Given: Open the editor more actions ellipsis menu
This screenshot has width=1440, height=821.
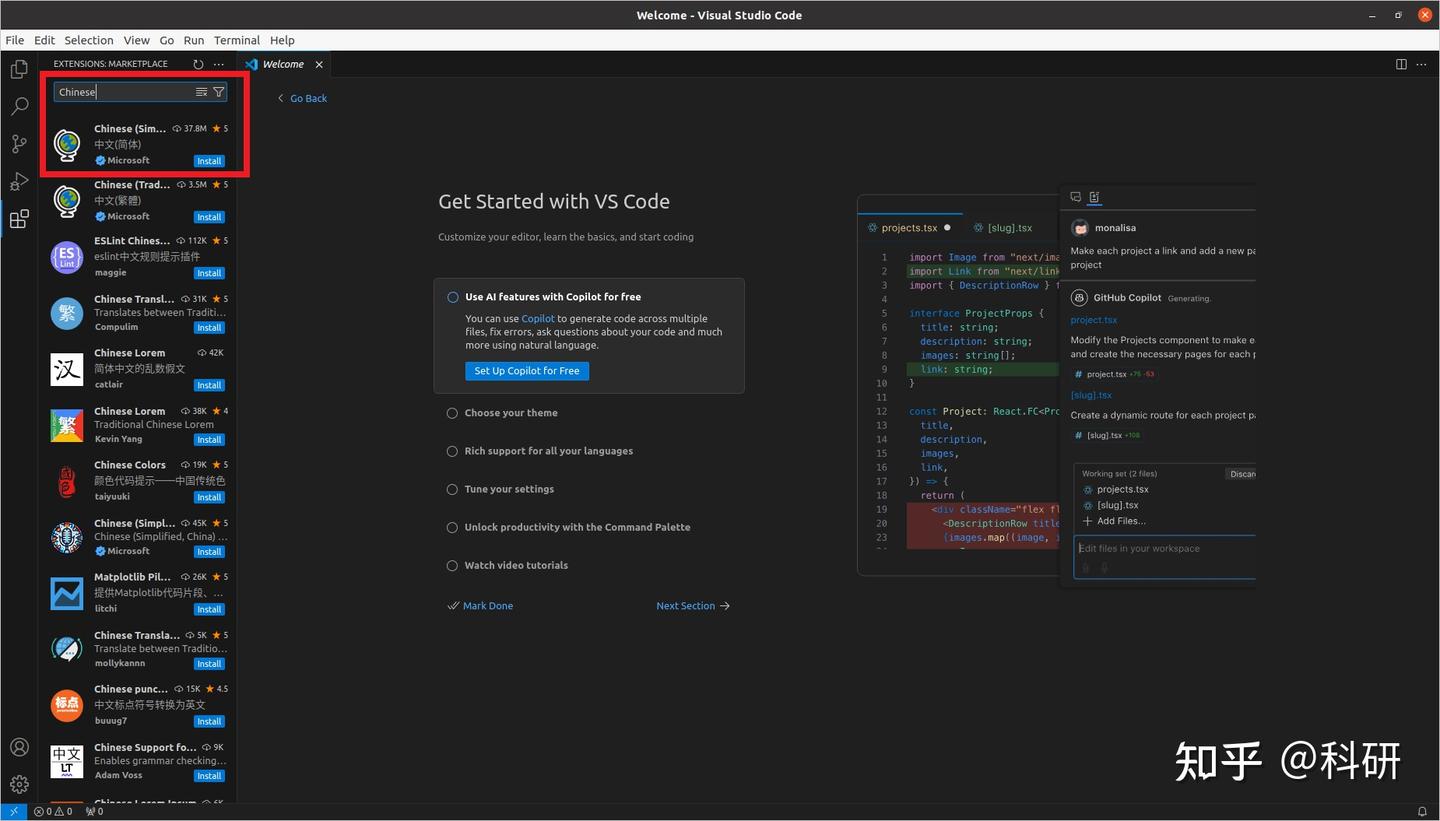Looking at the screenshot, I should coord(1421,63).
